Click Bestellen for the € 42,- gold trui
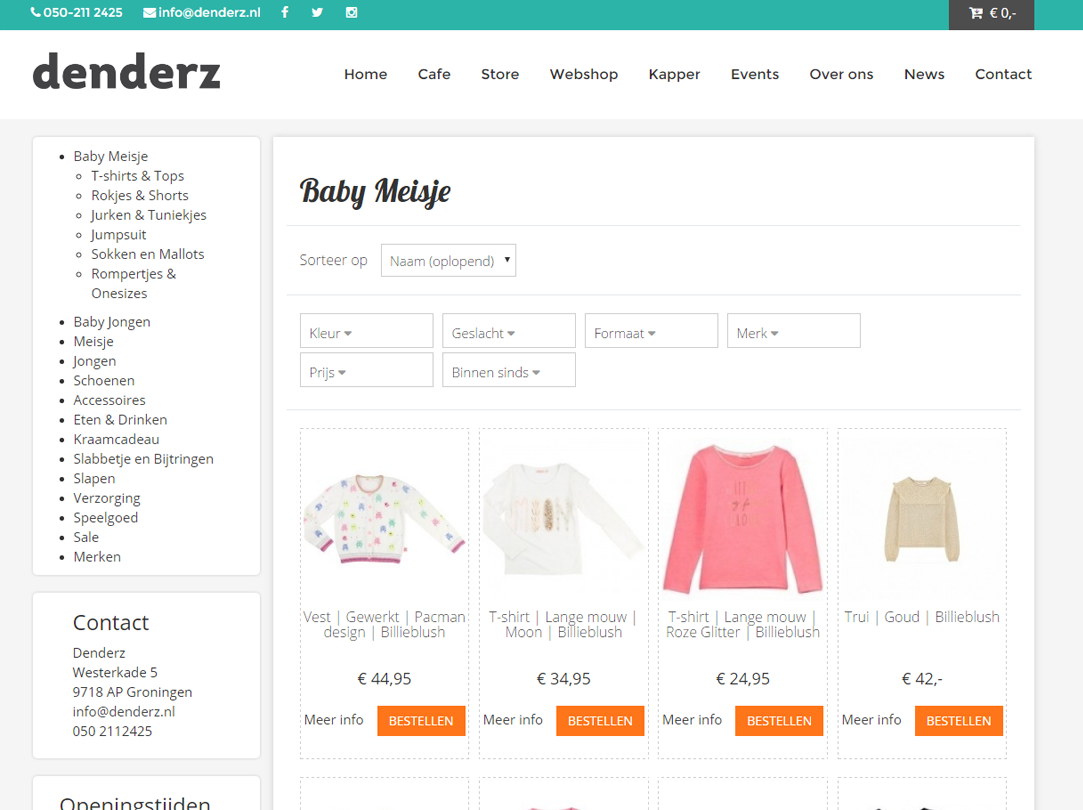The image size is (1083, 810). (959, 720)
